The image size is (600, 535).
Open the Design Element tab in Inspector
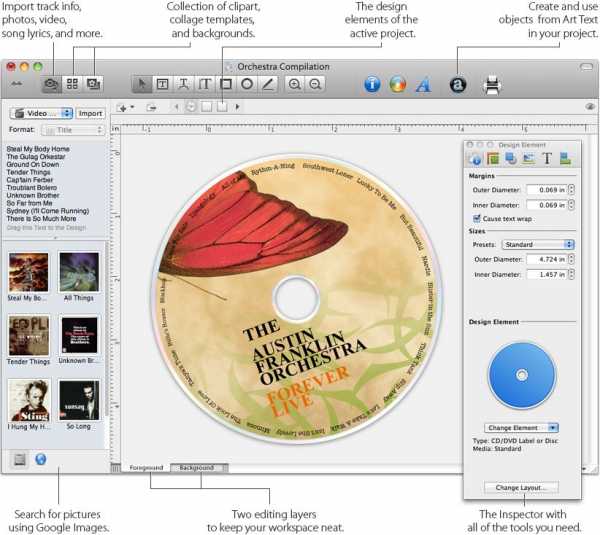click(x=475, y=158)
